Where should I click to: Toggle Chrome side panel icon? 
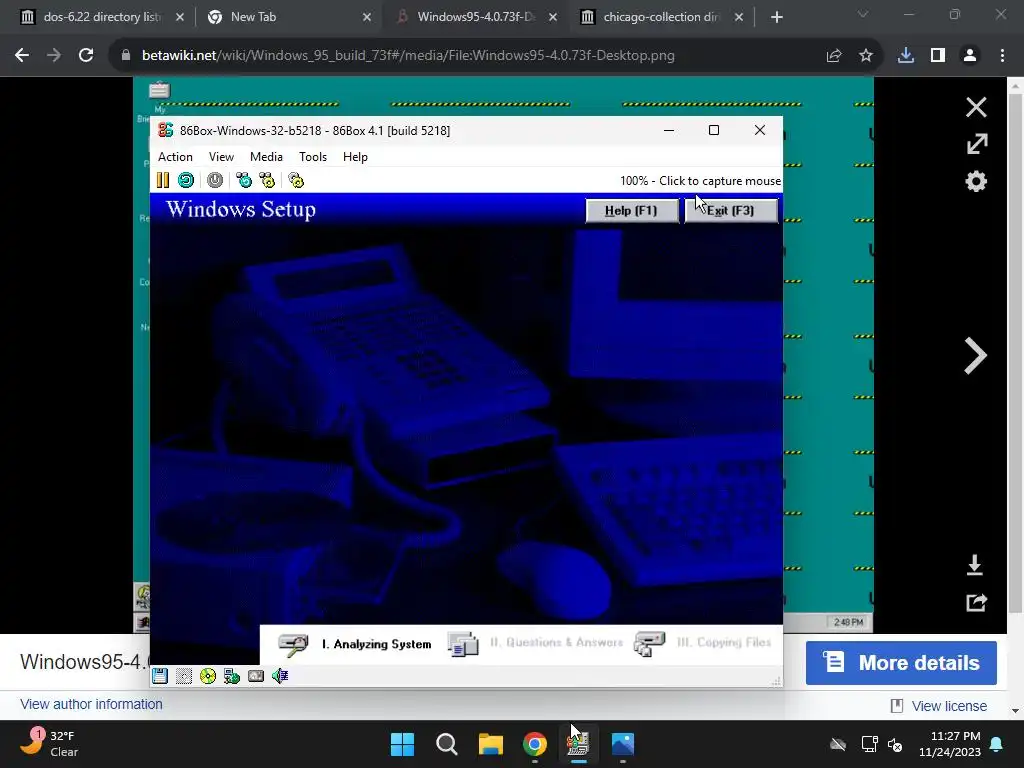point(938,56)
